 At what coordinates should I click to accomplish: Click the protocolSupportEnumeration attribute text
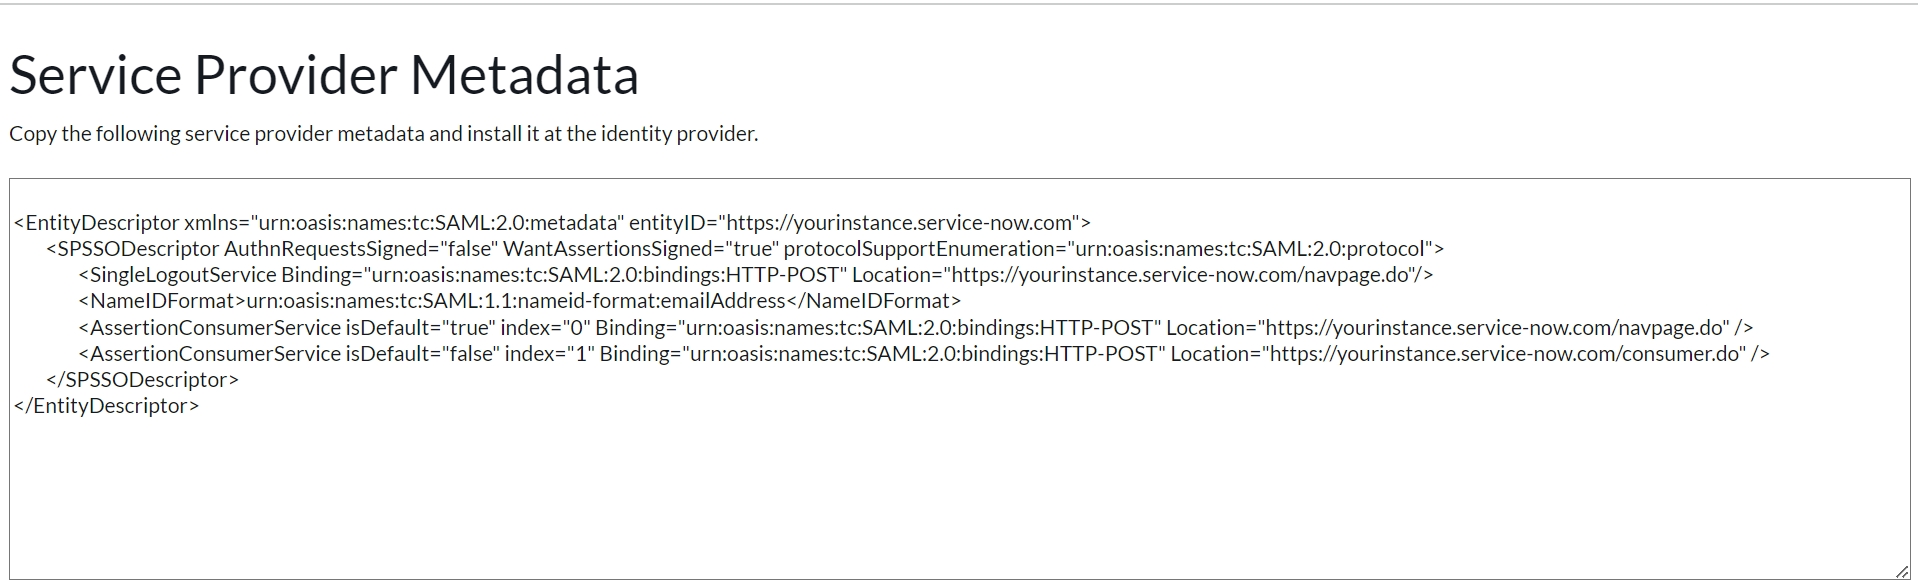(x=918, y=249)
